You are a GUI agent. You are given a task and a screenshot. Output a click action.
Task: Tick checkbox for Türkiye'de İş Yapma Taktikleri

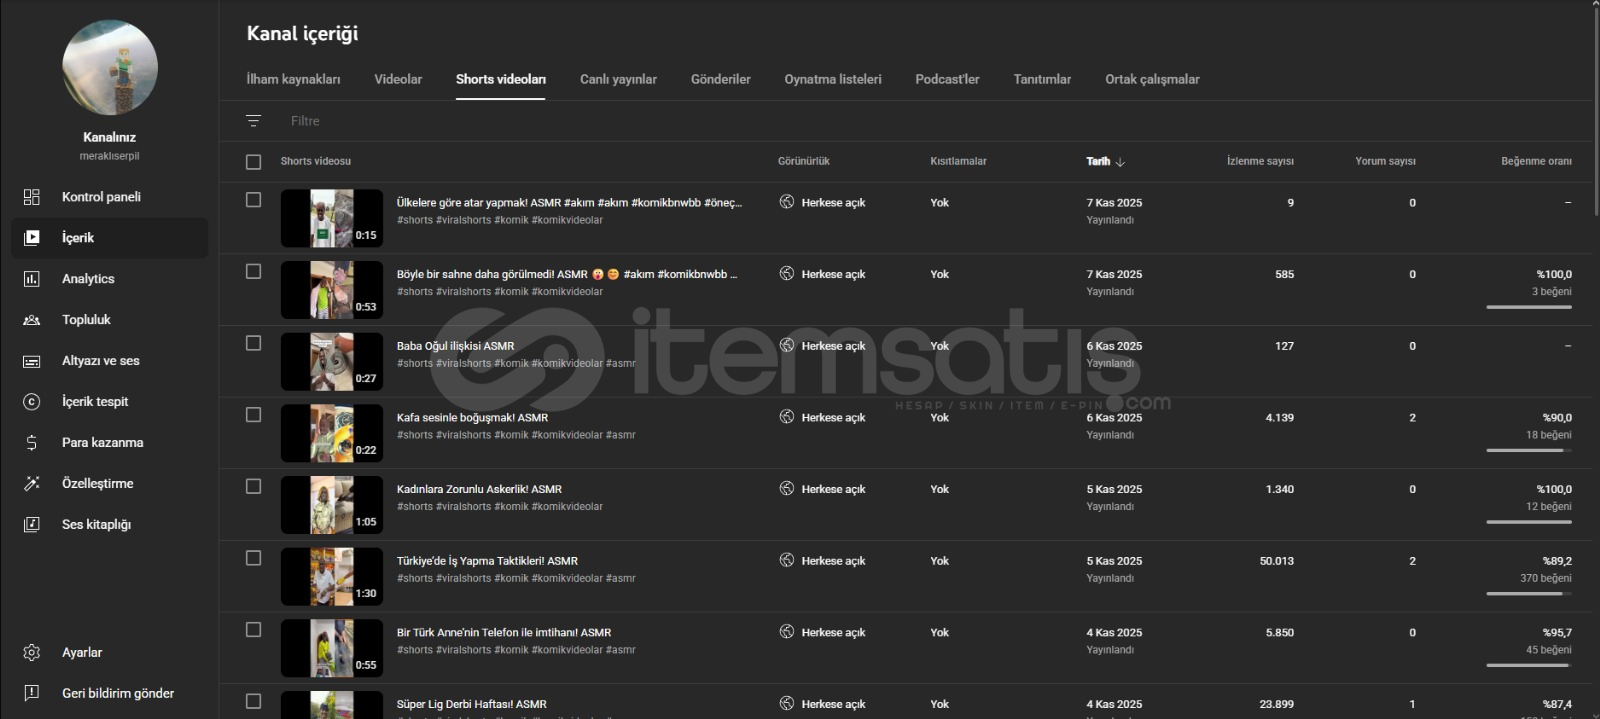click(x=254, y=558)
